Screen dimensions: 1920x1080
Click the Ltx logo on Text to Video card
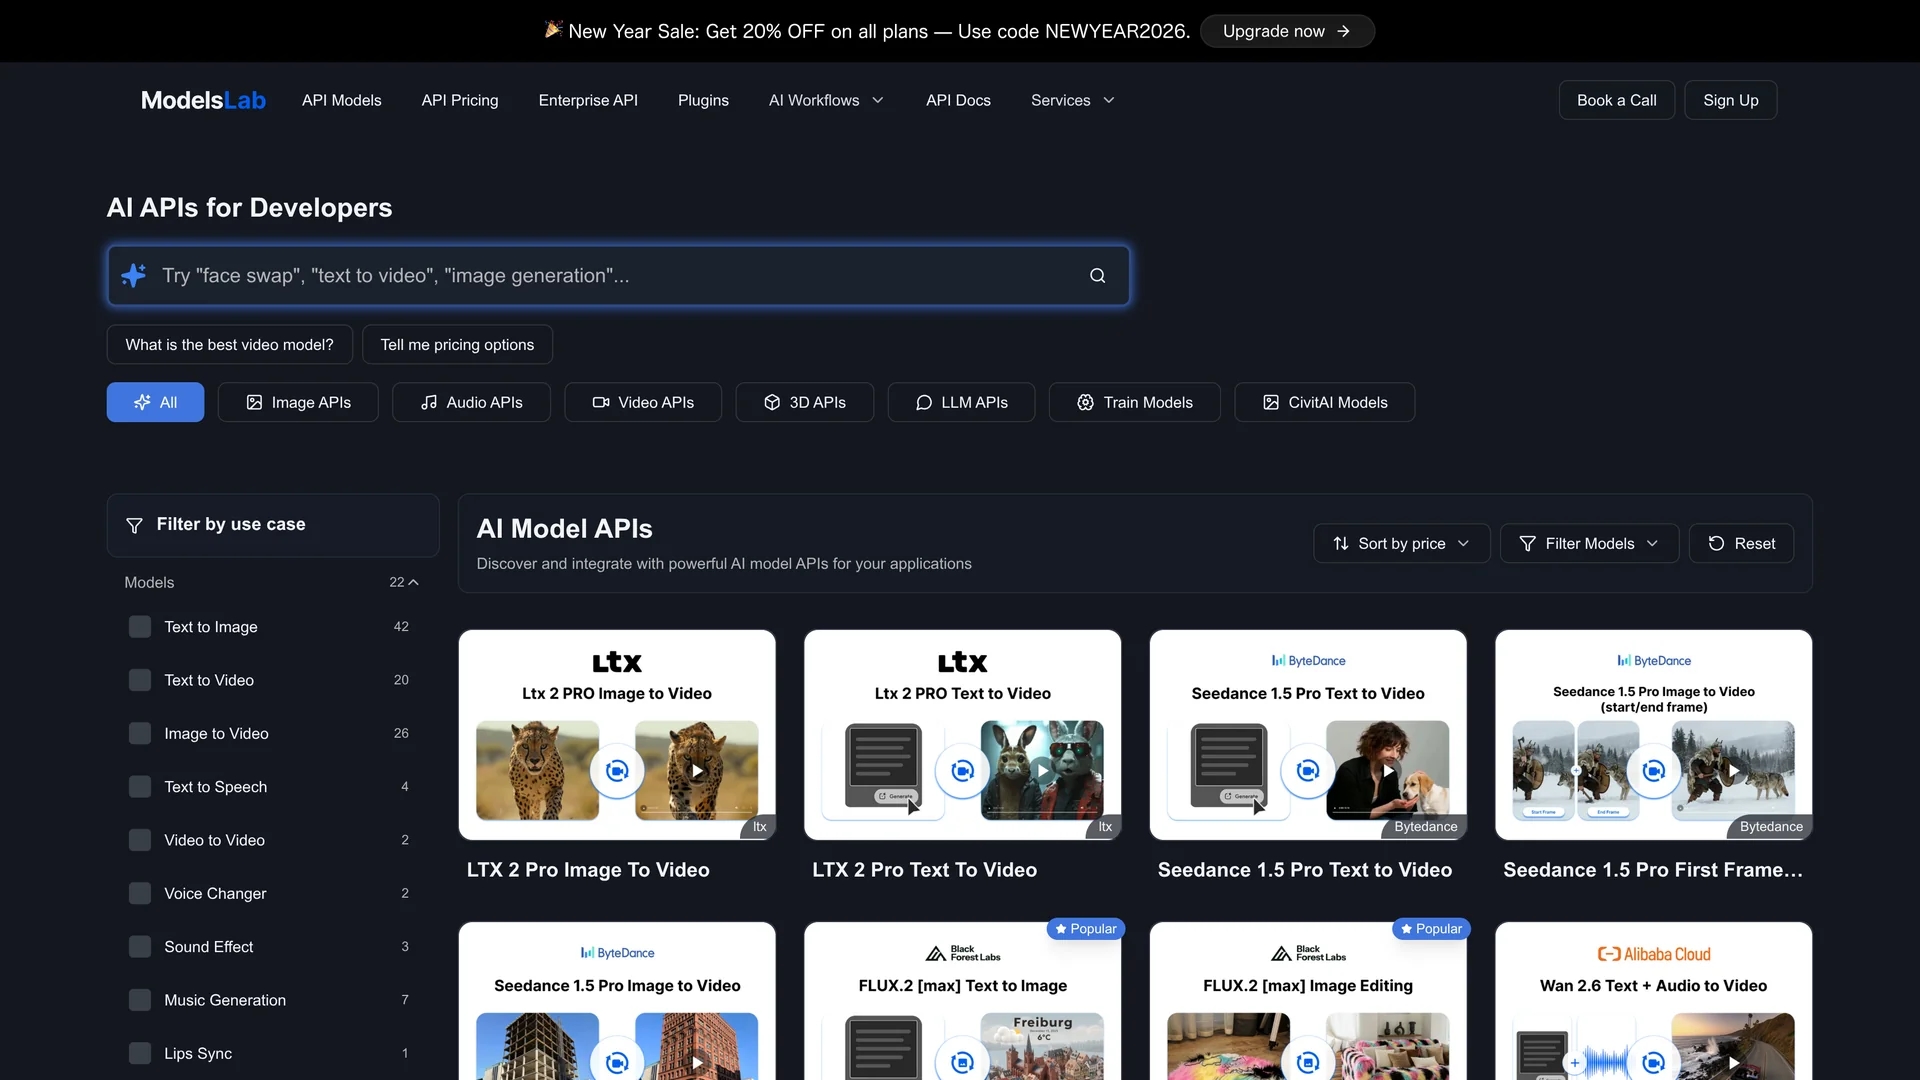pyautogui.click(x=962, y=662)
